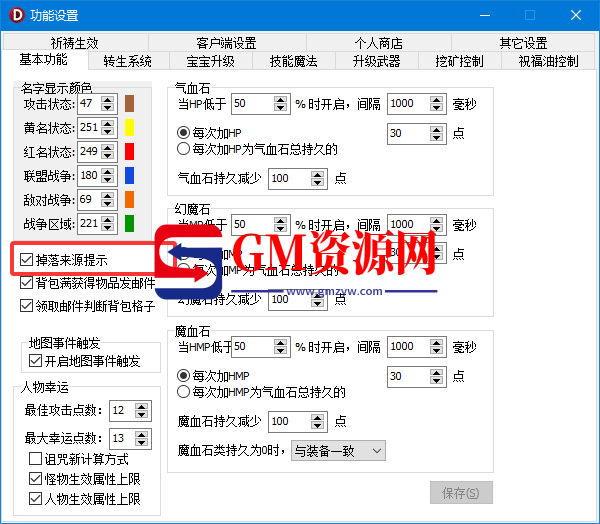Adjust 气血石持久减少 spinner arrows
Viewport: 600px width, 524px height.
(318, 178)
